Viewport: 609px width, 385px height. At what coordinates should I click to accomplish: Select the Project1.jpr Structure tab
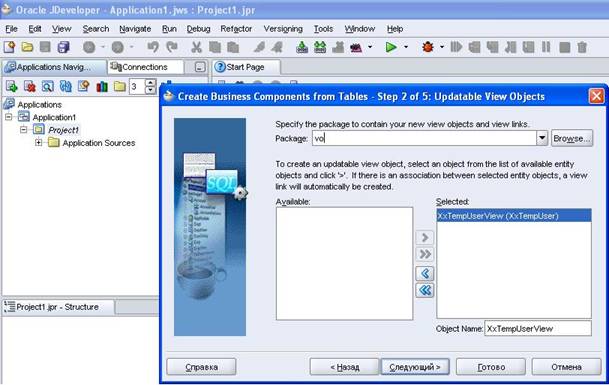(x=58, y=307)
